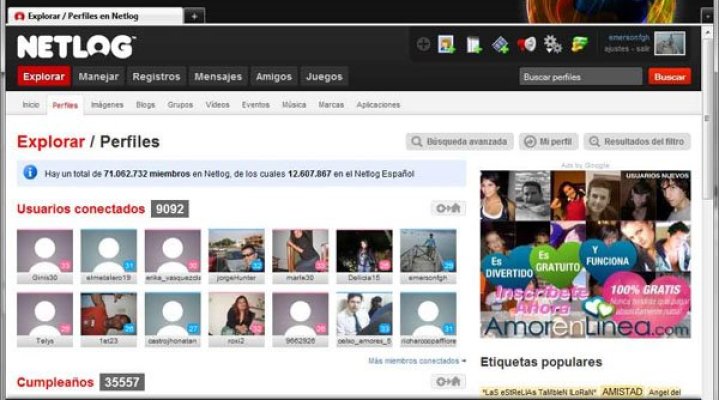Click the add photo icon in header
Screen dimensions: 719x400
click(x=446, y=44)
